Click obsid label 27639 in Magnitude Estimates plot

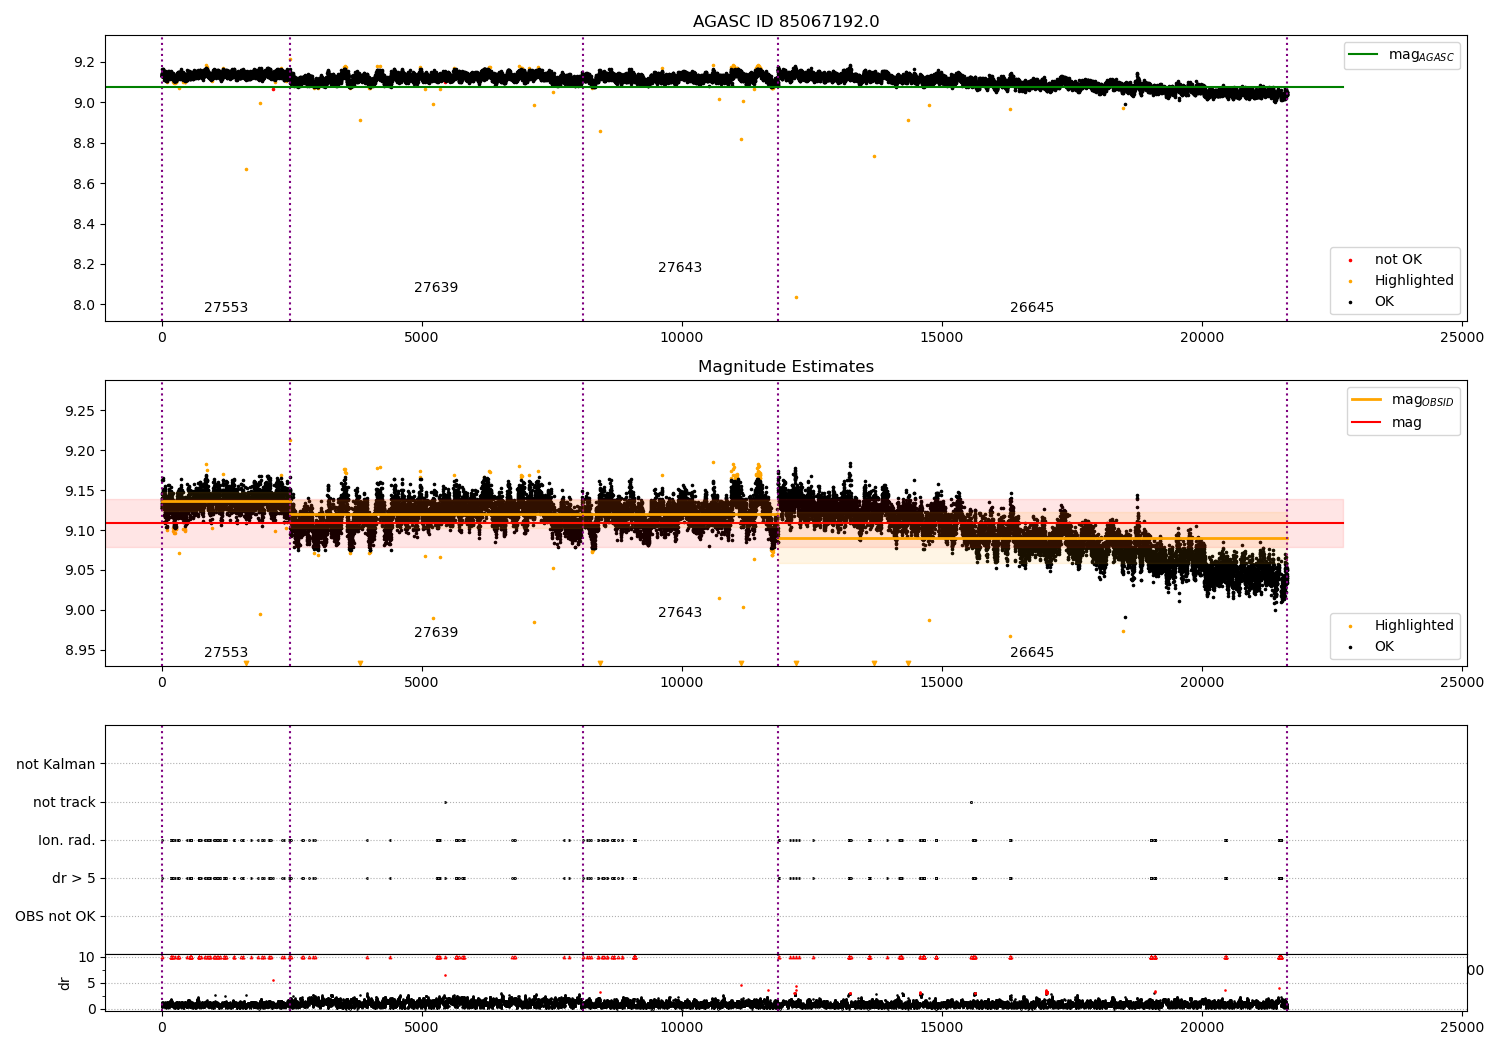436,633
